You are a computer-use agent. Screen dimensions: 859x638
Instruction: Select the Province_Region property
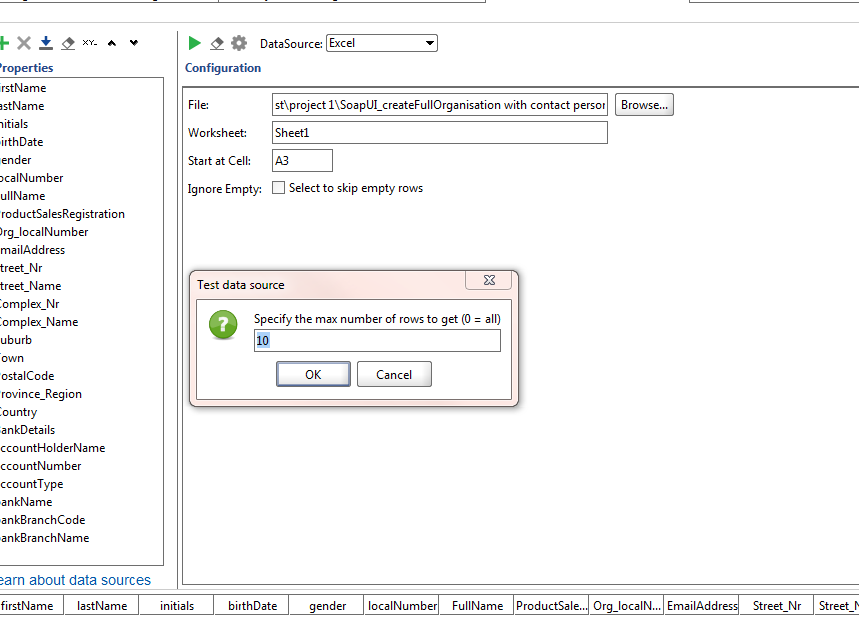tap(81, 394)
